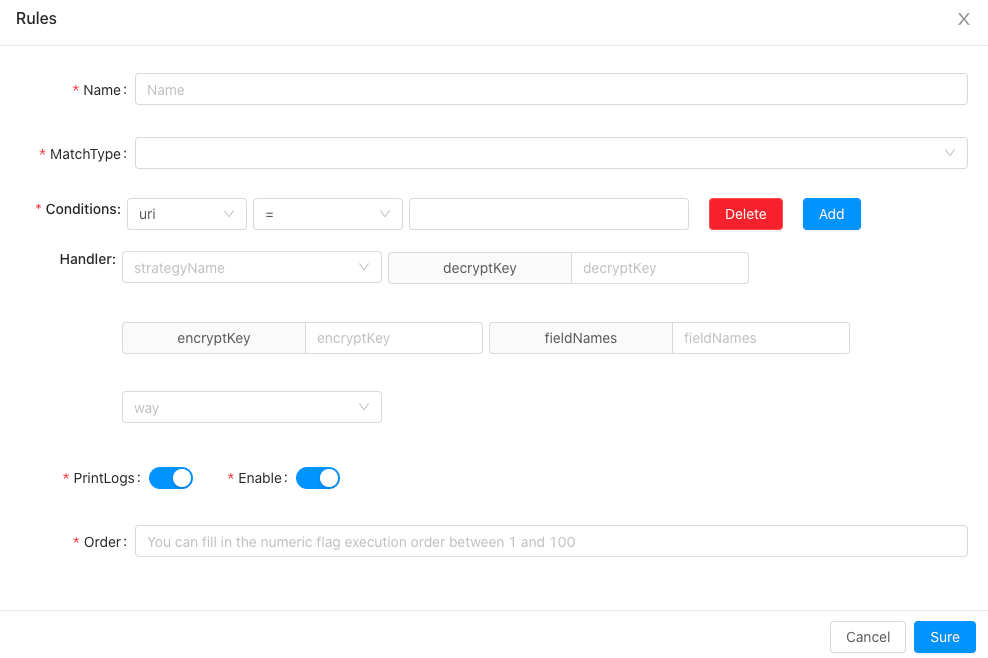Click the Order execution input field

pyautogui.click(x=552, y=541)
